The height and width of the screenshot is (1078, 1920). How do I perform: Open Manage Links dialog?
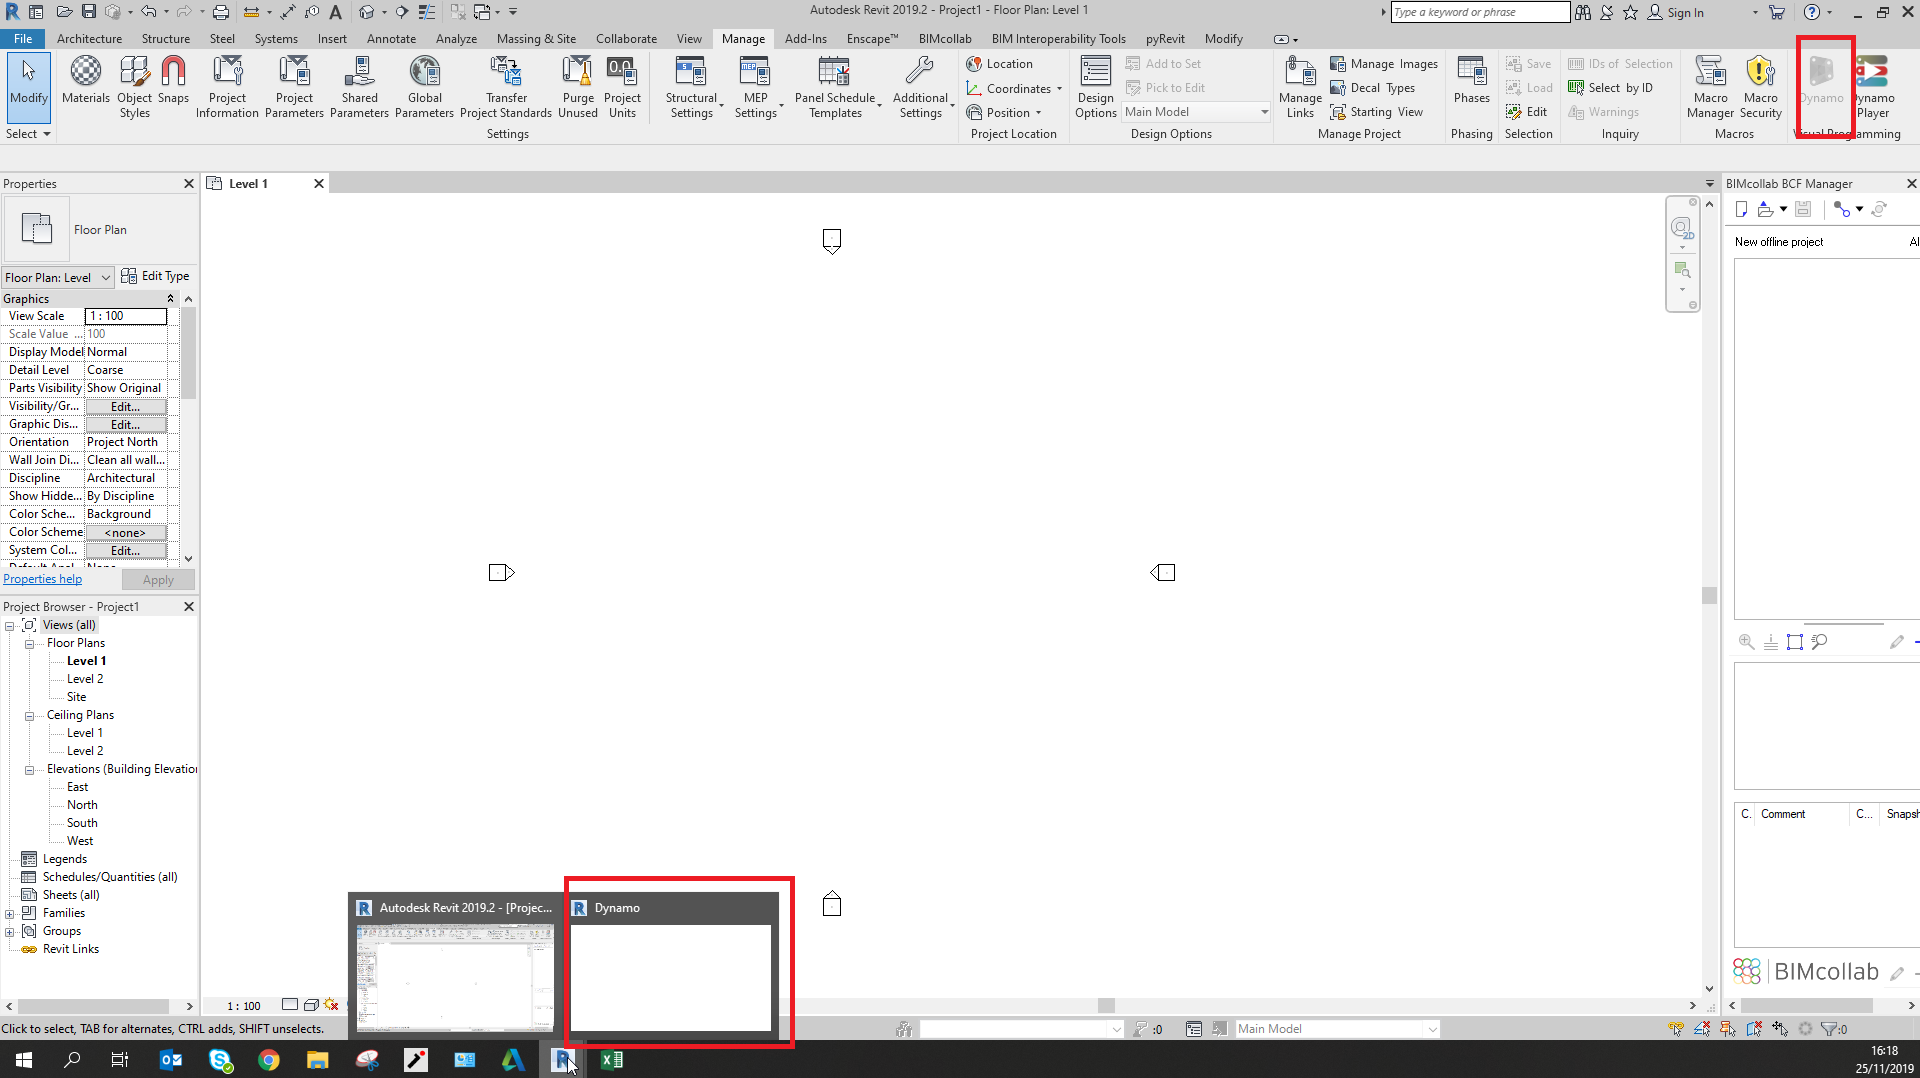(x=1300, y=87)
